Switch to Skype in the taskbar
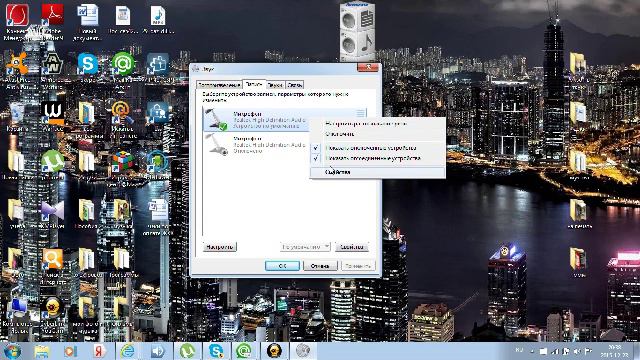 tap(216, 351)
